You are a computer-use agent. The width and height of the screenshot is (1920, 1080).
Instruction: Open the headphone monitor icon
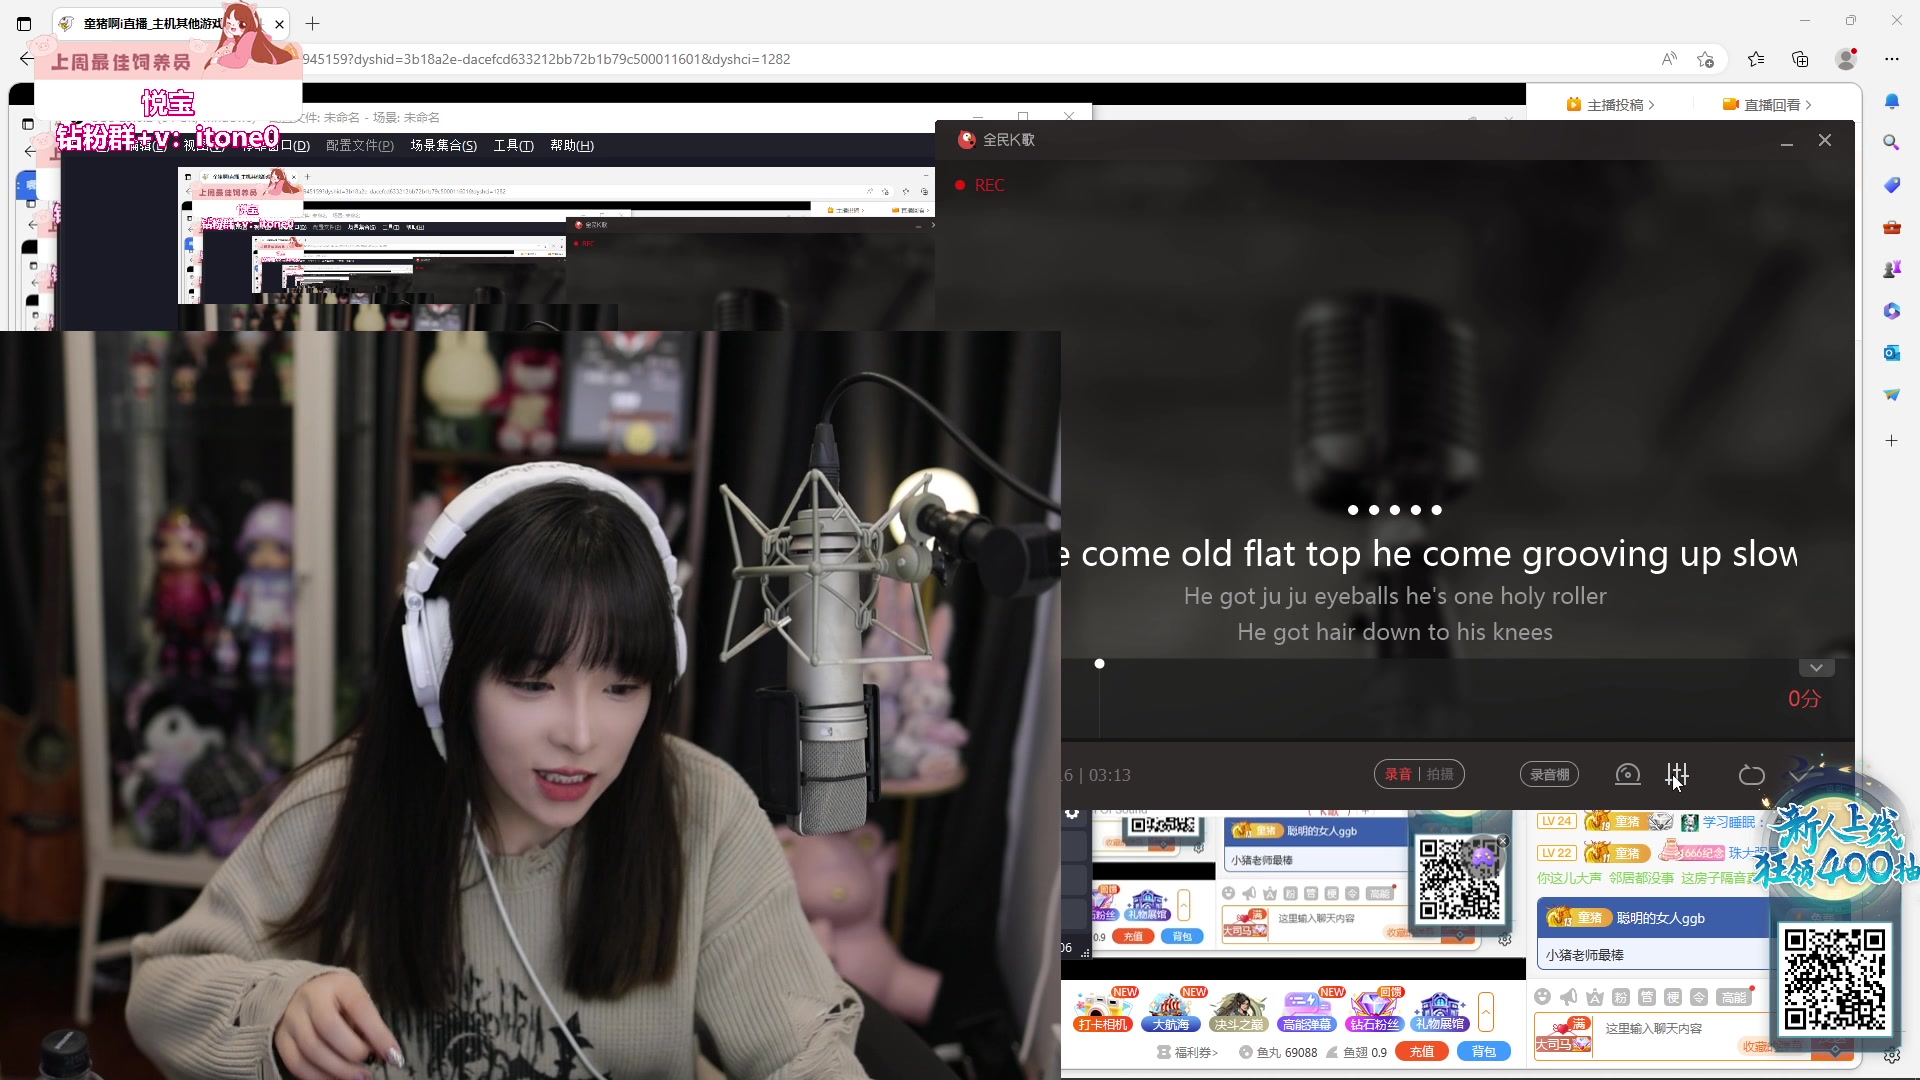(x=1627, y=774)
